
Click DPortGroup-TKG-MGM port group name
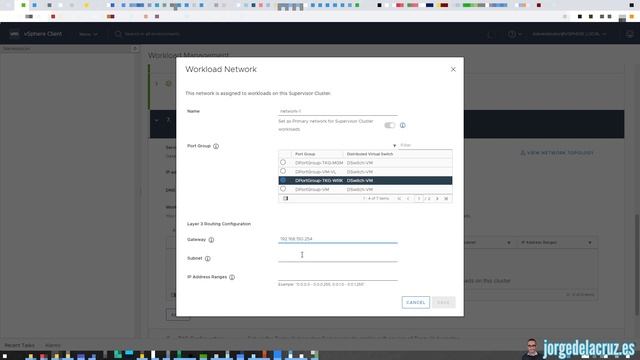click(x=319, y=163)
